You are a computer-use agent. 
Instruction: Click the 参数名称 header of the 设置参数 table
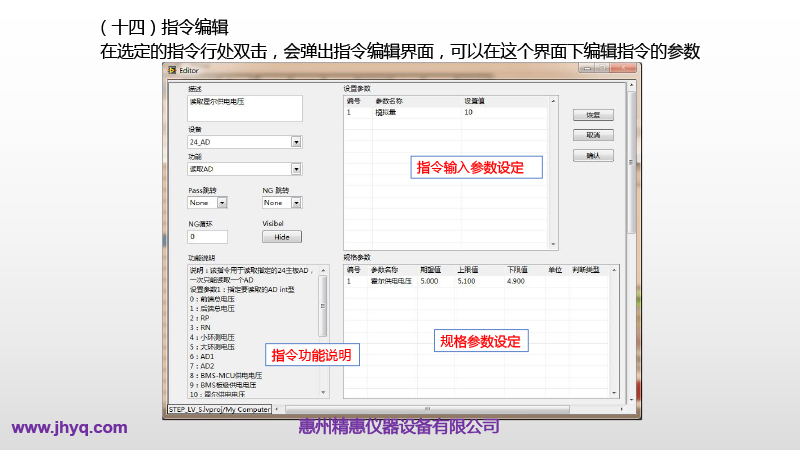389,101
